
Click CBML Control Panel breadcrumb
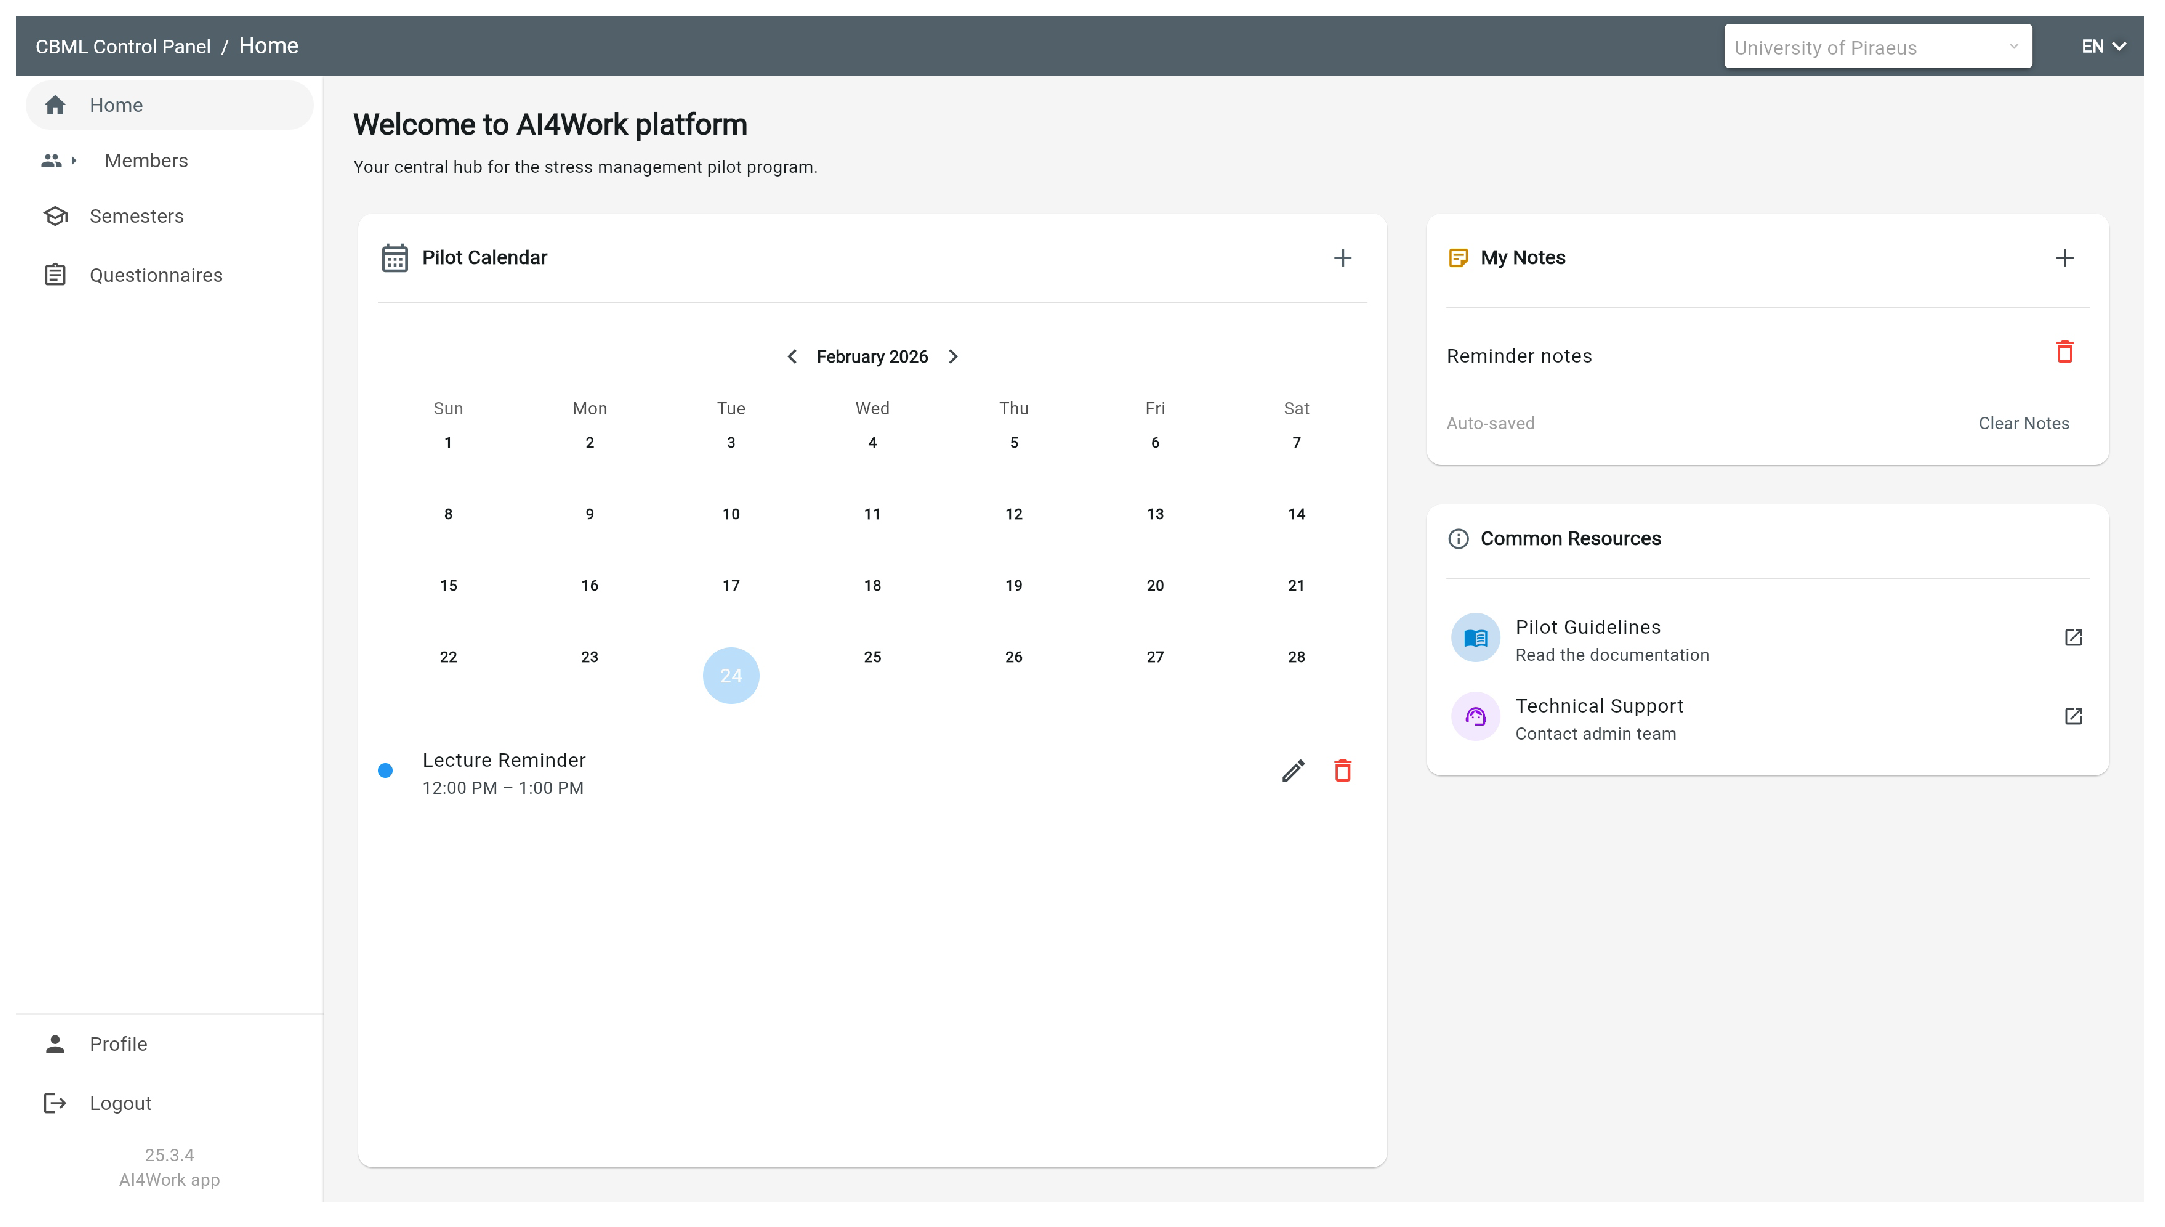pos(123,47)
